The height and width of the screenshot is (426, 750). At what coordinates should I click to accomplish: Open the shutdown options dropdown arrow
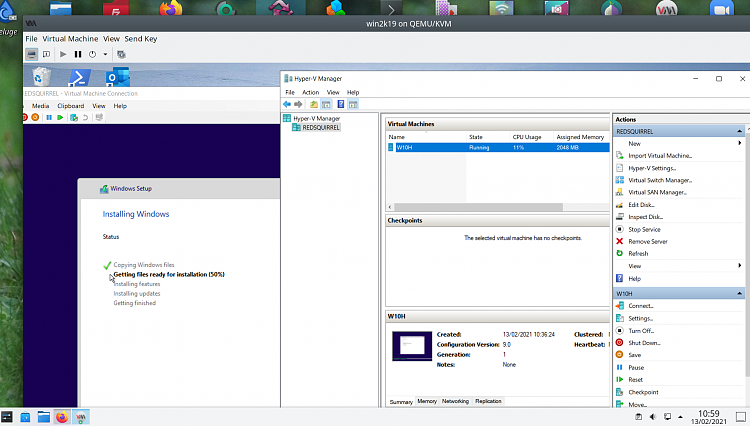[105, 55]
